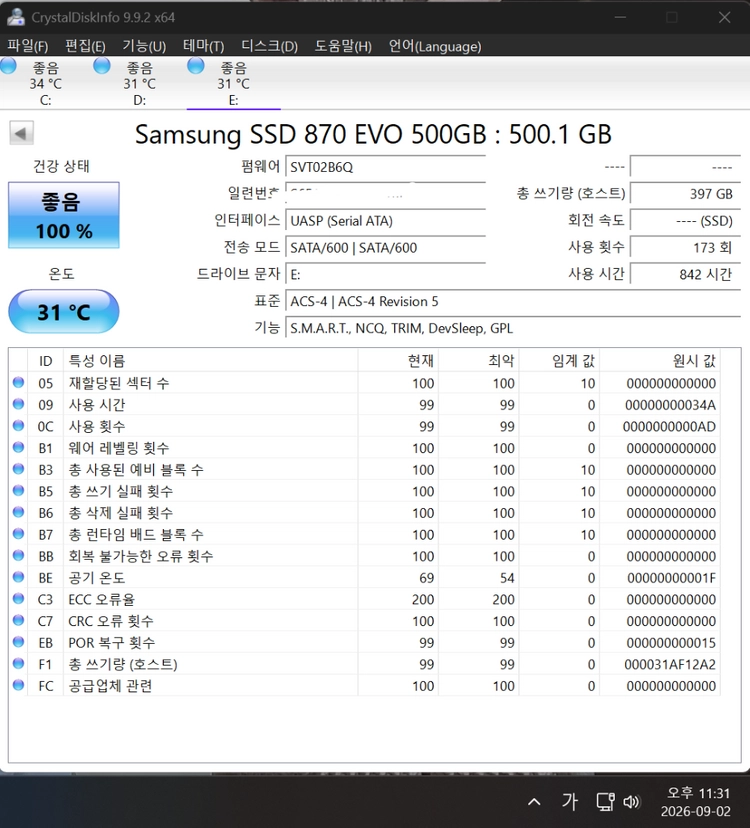The width and height of the screenshot is (750, 828).
Task: Click status orb of attribute EB
Action: click(18, 642)
